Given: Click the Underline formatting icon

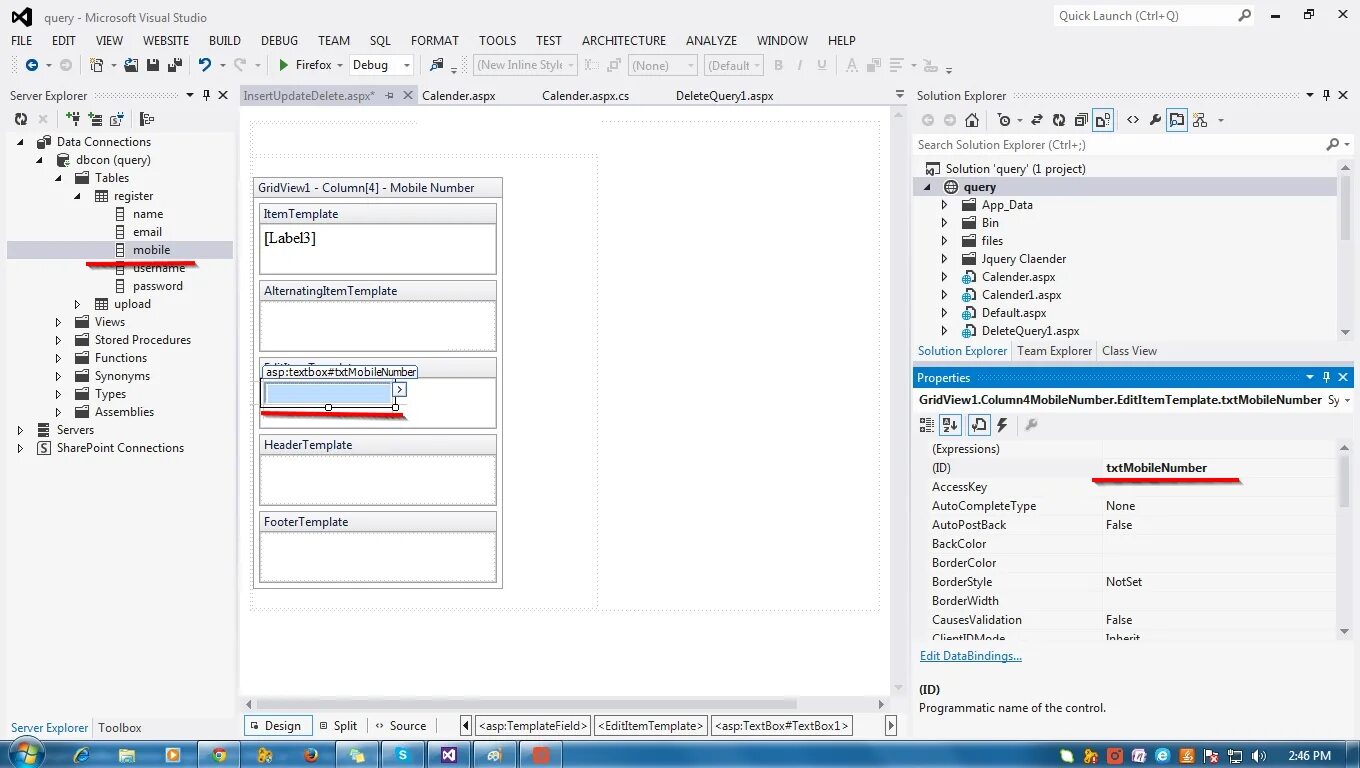Looking at the screenshot, I should pyautogui.click(x=822, y=65).
